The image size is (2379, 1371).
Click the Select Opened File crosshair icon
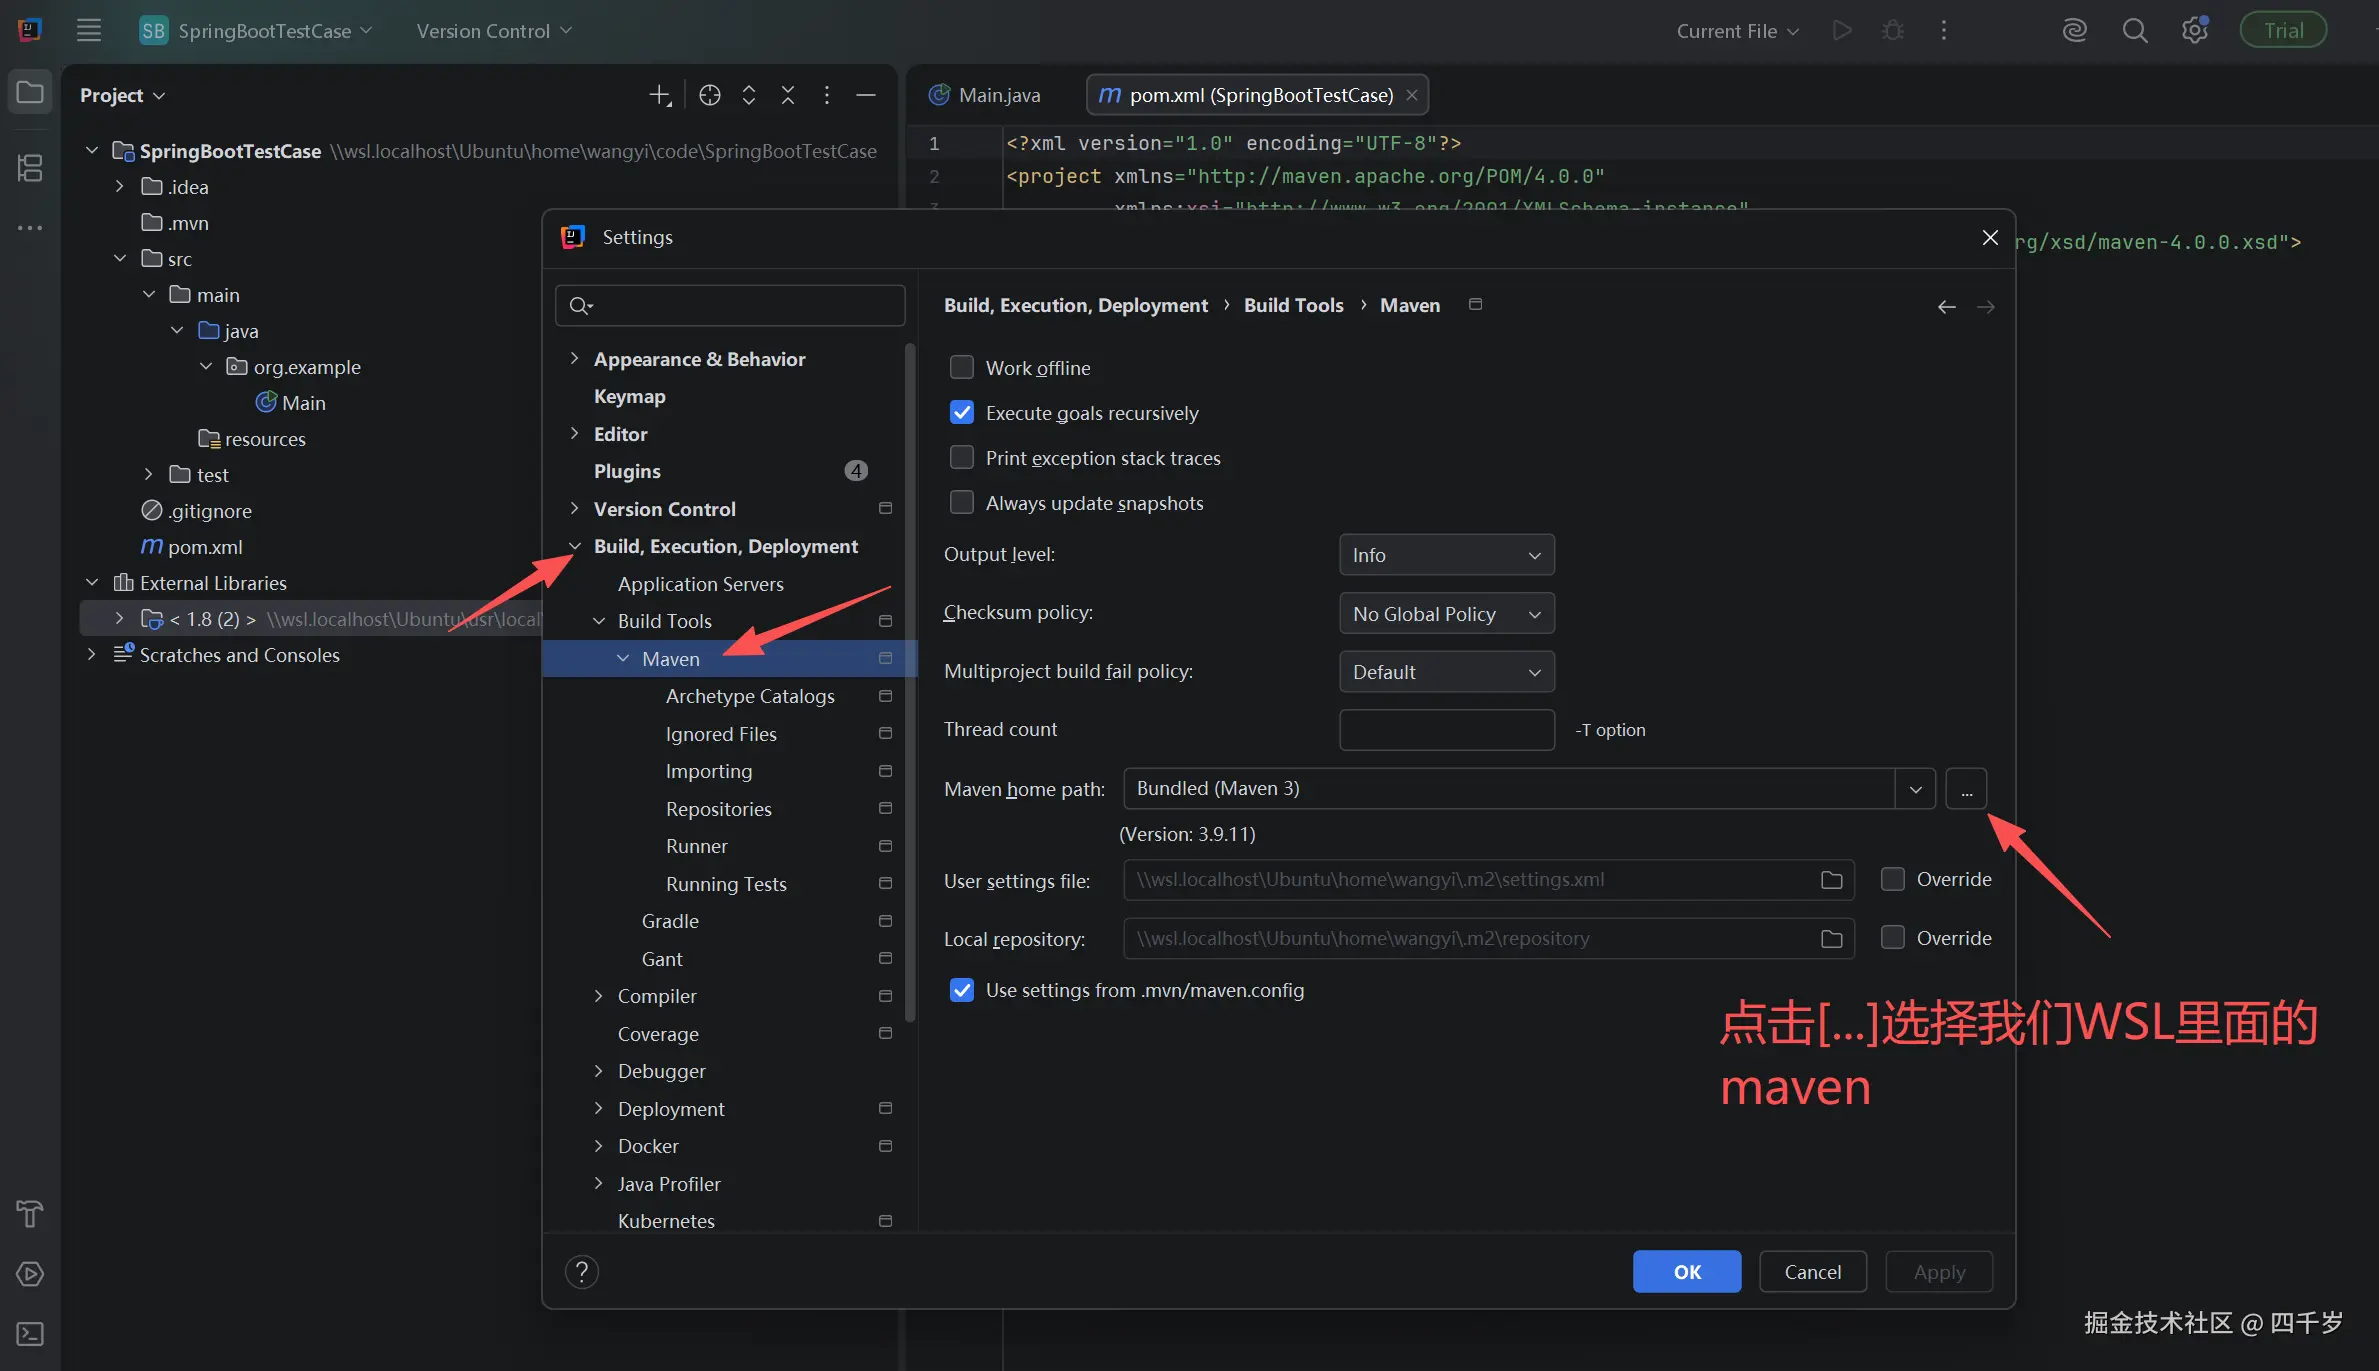point(709,95)
